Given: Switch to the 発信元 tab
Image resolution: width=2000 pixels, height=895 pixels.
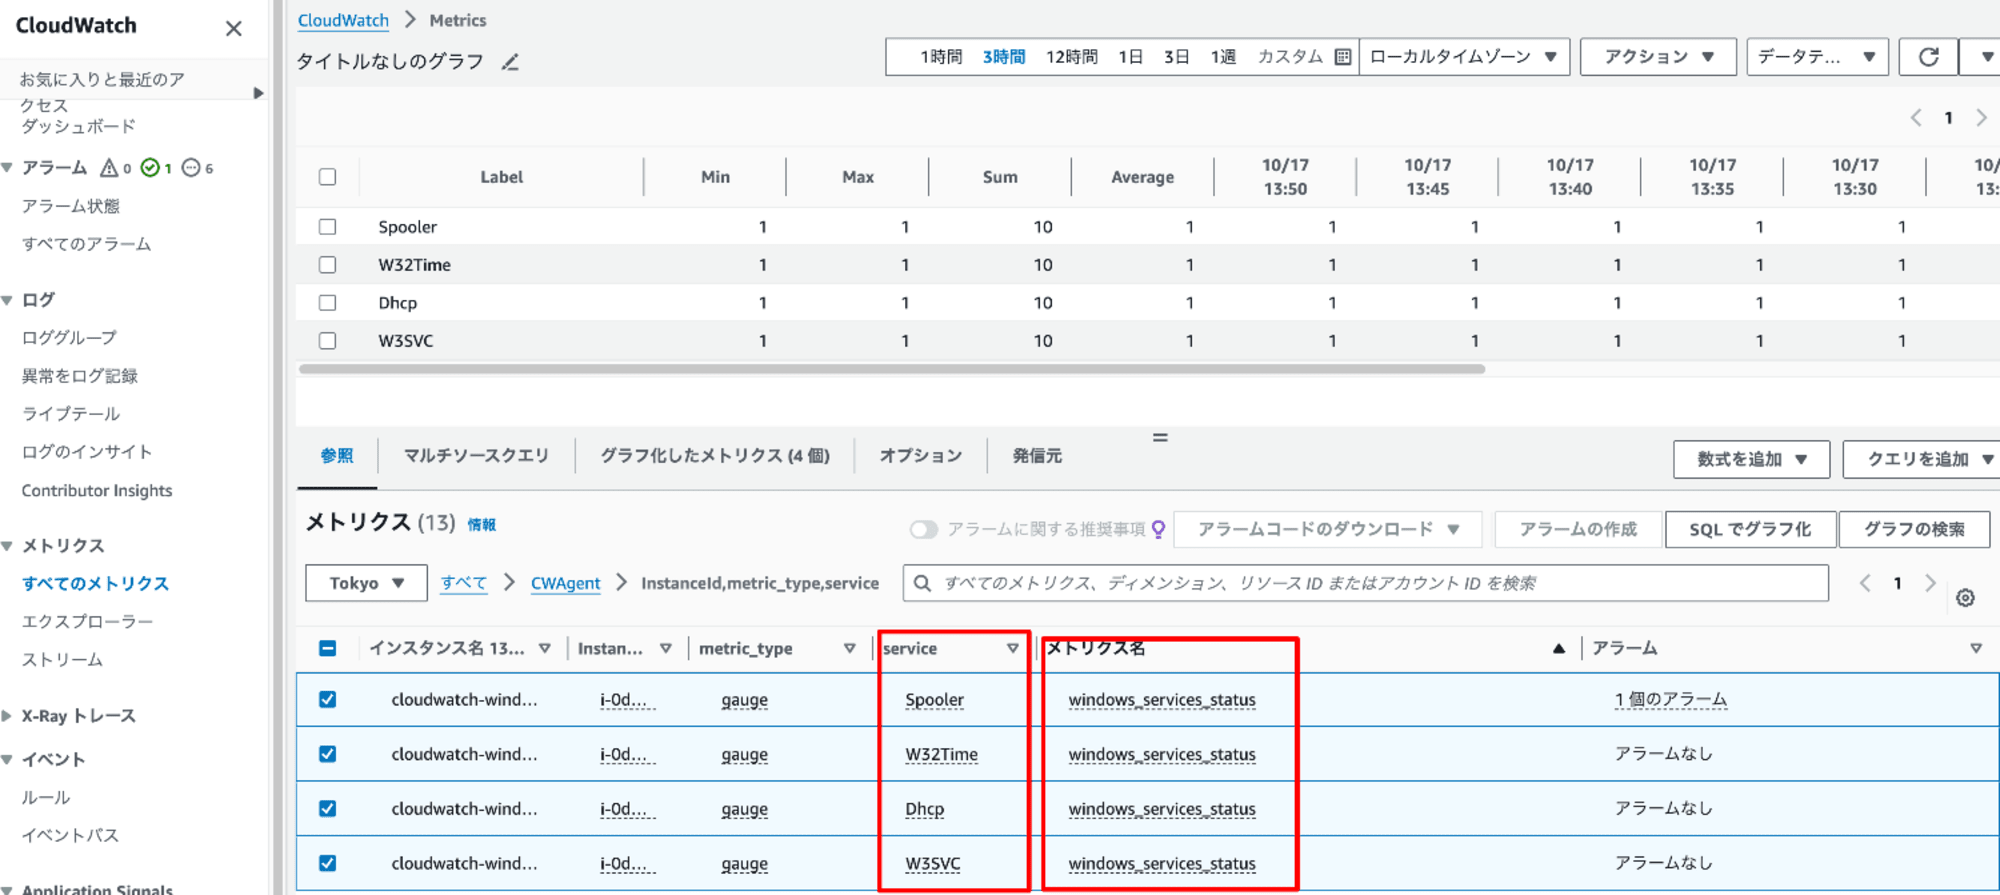Looking at the screenshot, I should pos(1037,456).
